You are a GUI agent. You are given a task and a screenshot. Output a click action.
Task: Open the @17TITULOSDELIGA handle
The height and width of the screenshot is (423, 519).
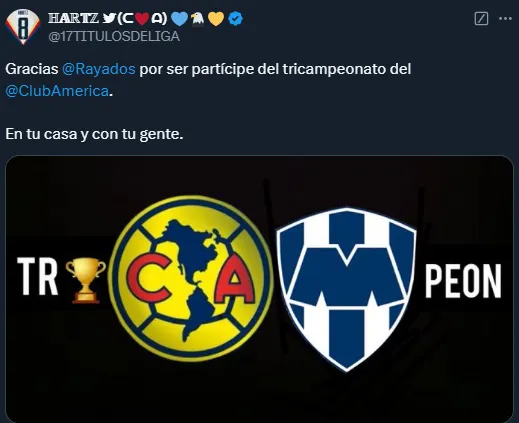(114, 36)
